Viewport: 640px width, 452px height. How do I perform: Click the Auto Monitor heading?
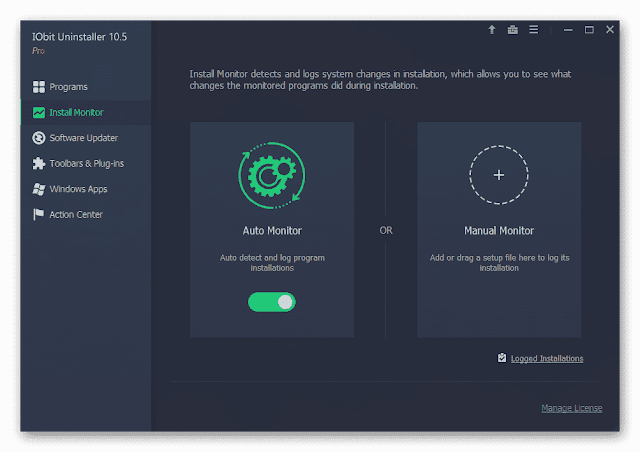tap(272, 231)
